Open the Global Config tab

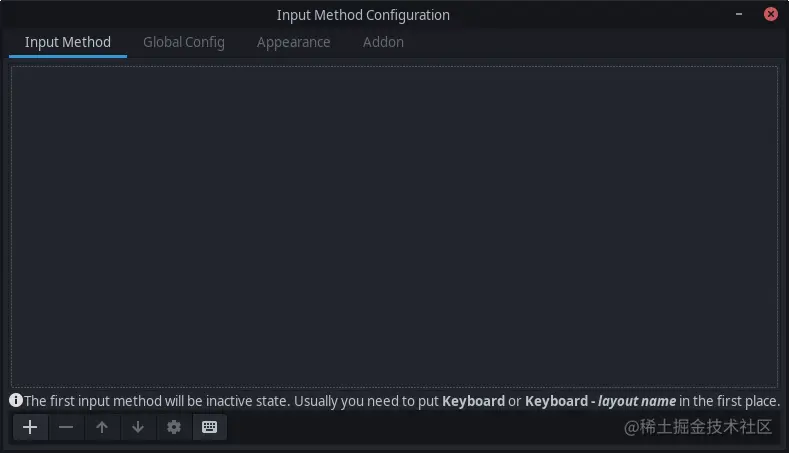point(184,42)
